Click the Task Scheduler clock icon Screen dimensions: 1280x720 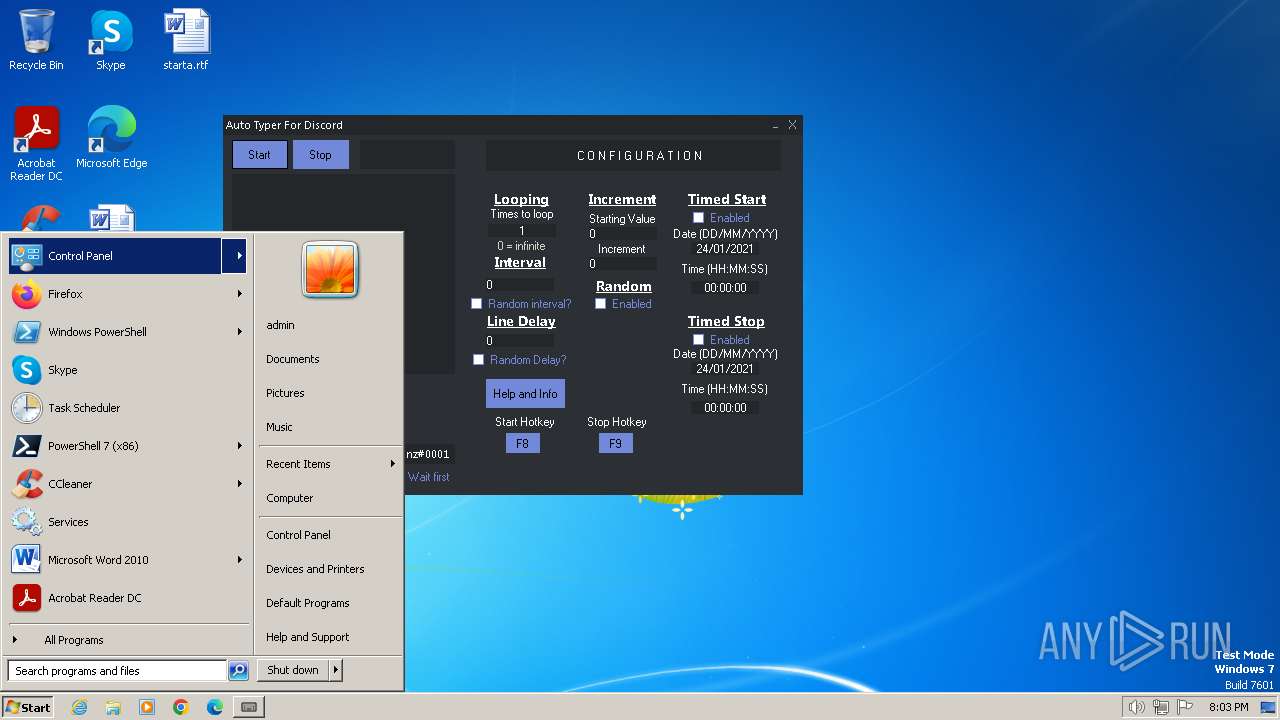[27, 408]
